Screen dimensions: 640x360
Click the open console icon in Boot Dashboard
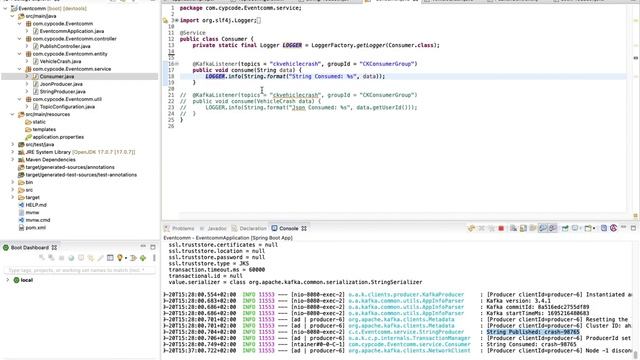pyautogui.click(x=81, y=258)
